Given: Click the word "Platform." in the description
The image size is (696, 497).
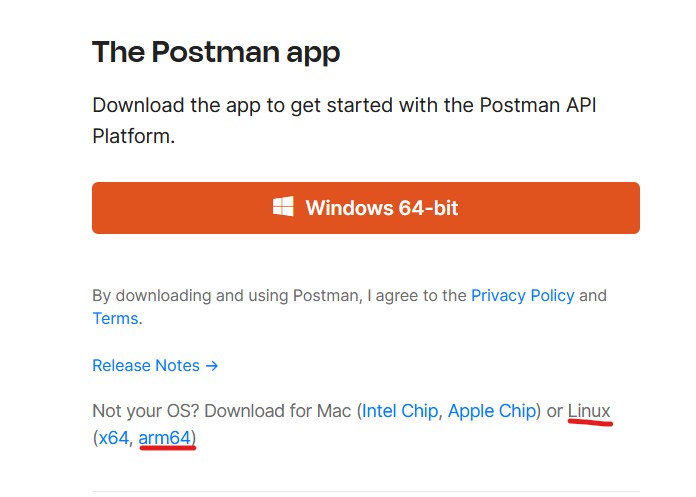Looking at the screenshot, I should tap(134, 136).
